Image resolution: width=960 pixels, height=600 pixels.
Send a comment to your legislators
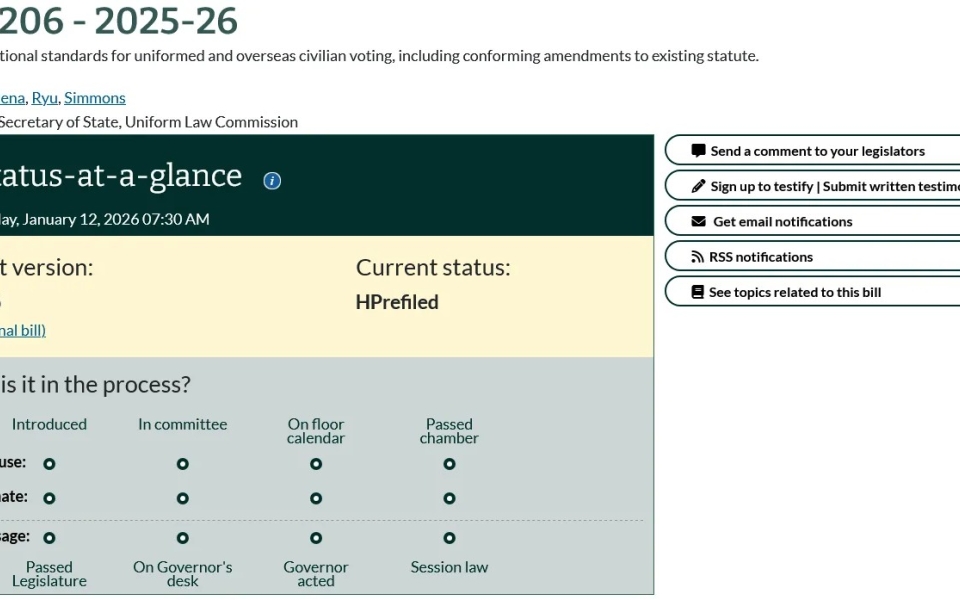817,151
